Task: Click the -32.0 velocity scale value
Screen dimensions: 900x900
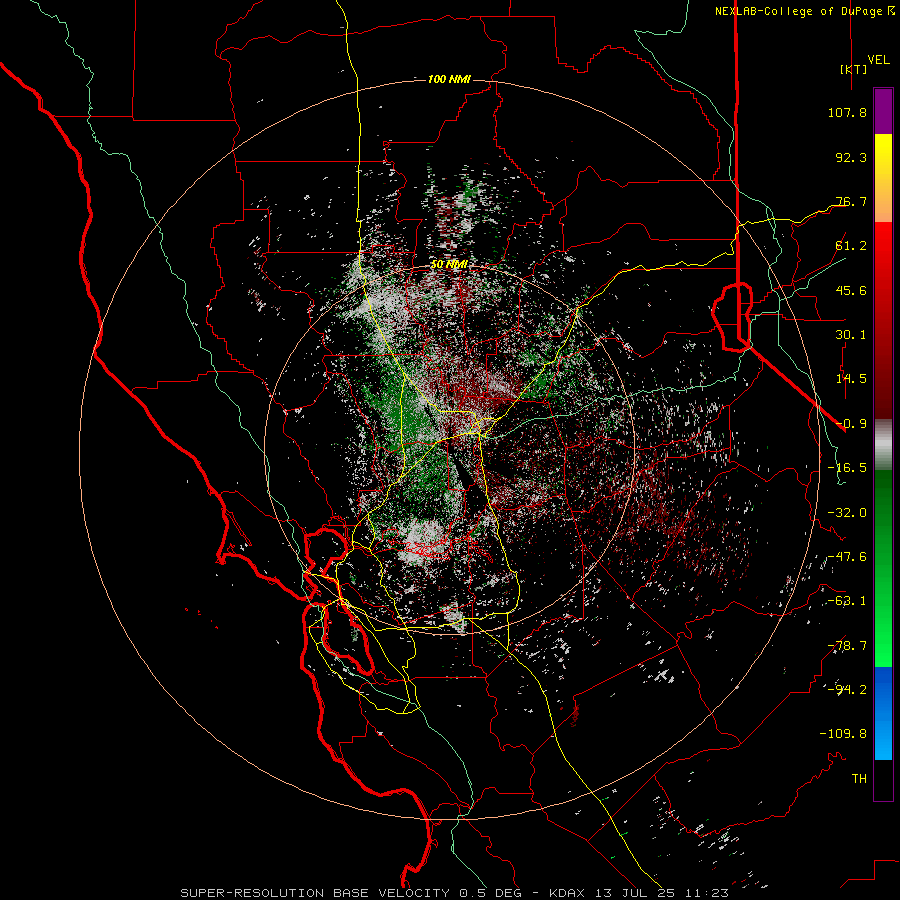Action: click(847, 513)
